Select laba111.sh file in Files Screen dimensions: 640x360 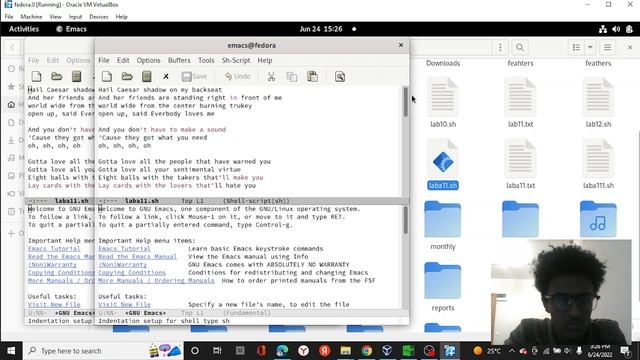click(x=598, y=164)
